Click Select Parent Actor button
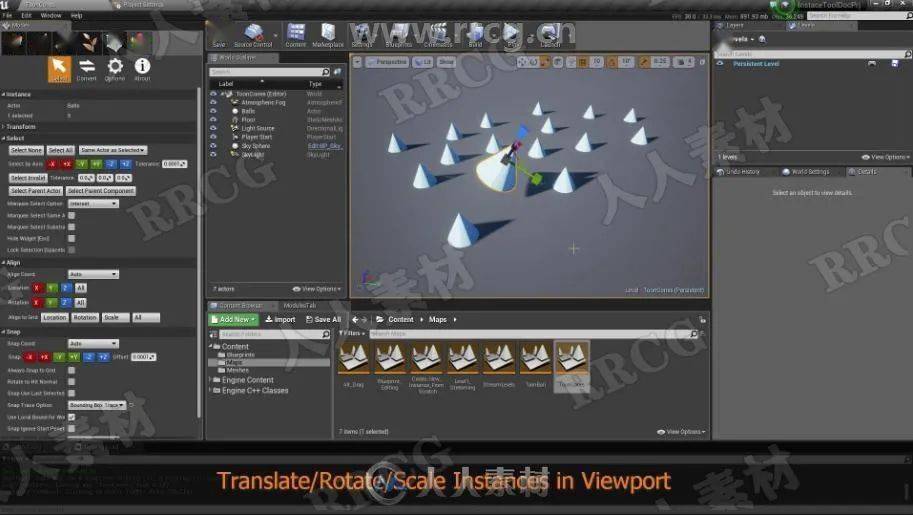 click(x=36, y=191)
